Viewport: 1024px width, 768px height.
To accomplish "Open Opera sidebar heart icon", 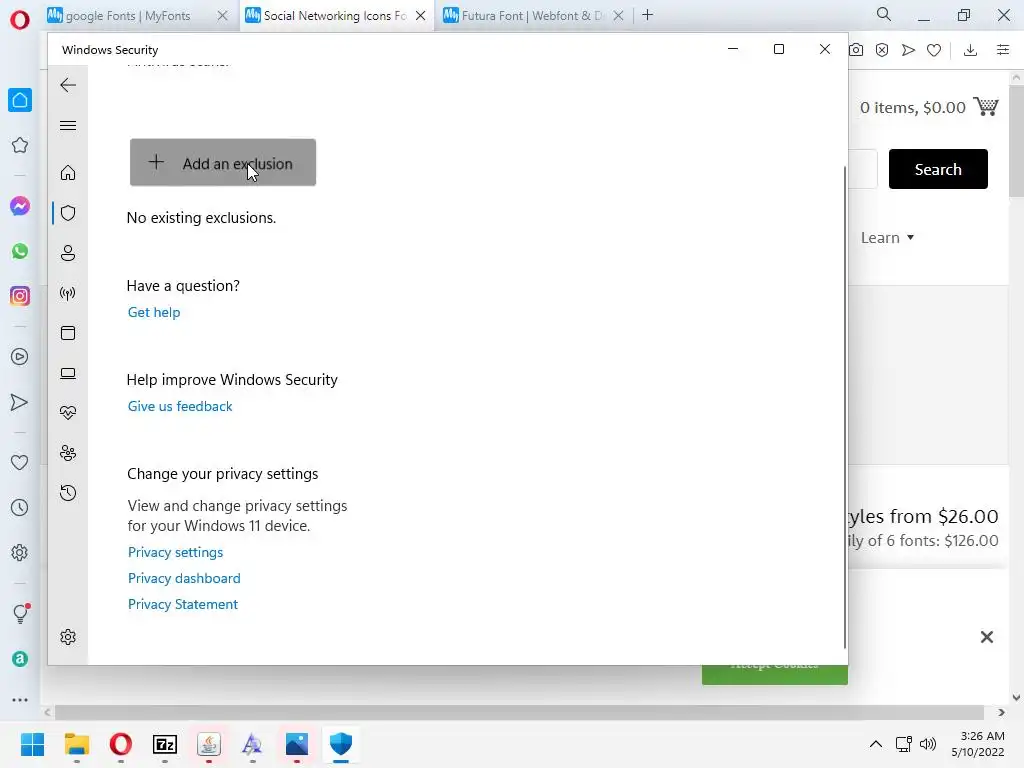I will (20, 462).
